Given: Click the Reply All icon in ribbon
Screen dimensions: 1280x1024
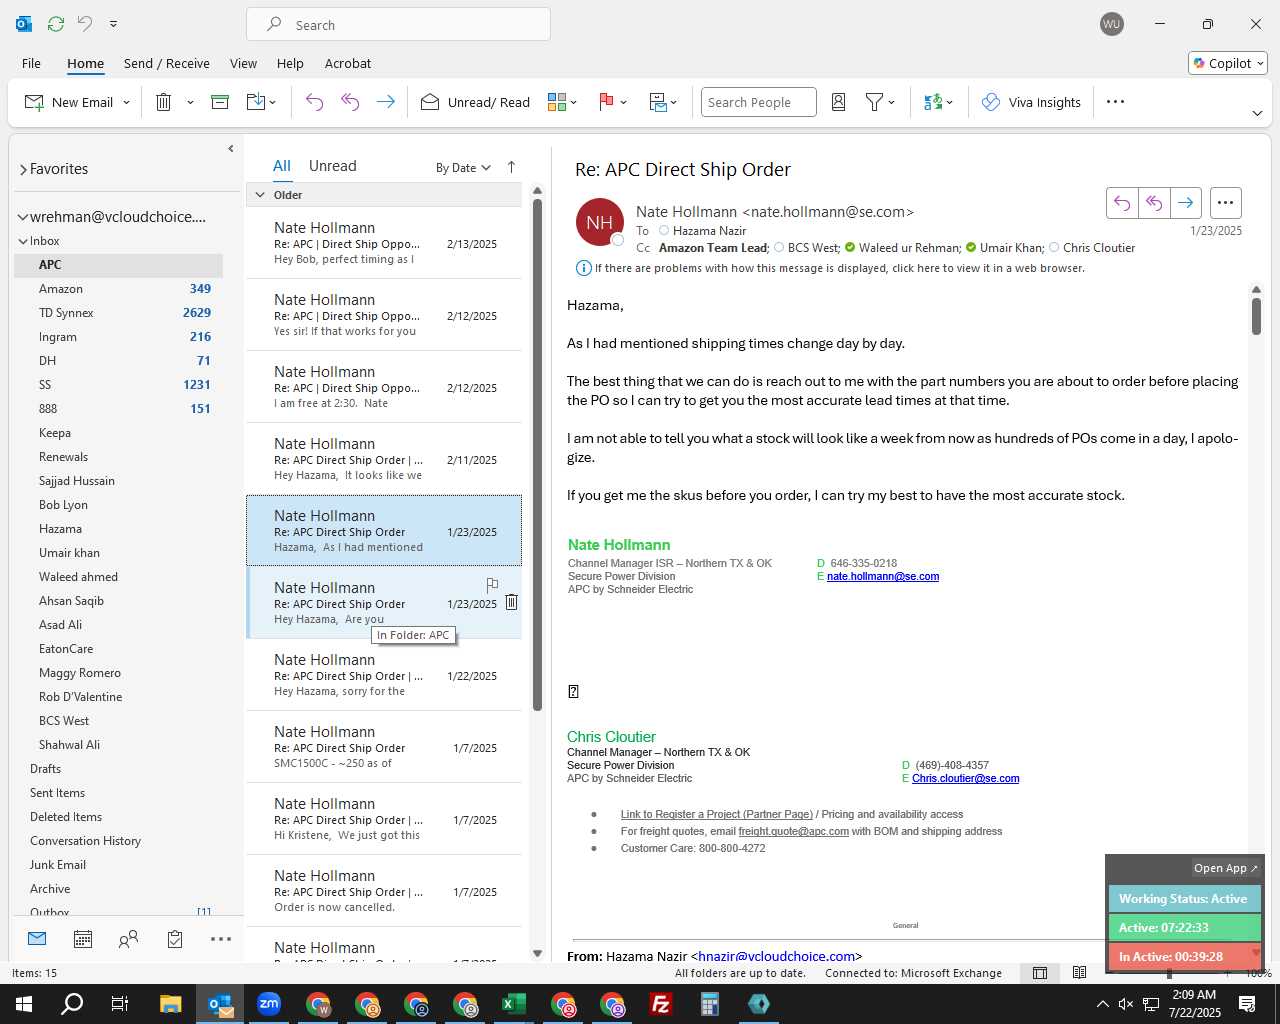Looking at the screenshot, I should [x=350, y=102].
